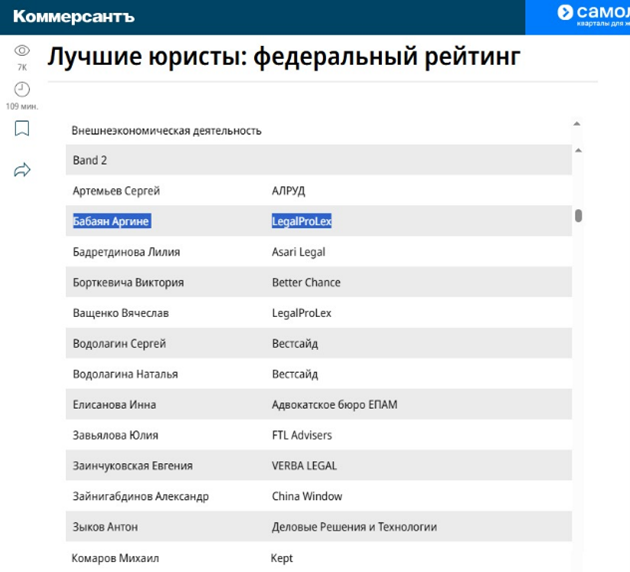Click the table scrollbar thumb
Image resolution: width=630 pixels, height=572 pixels.
tap(578, 216)
